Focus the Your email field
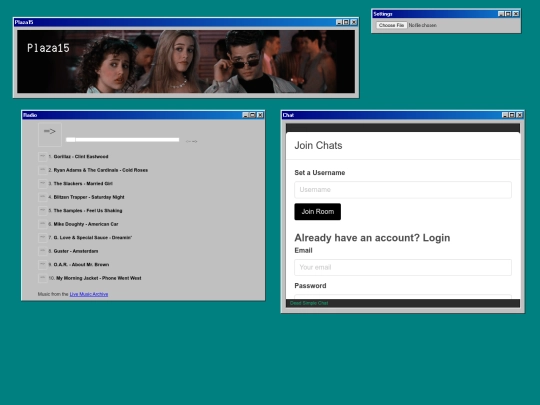 tap(403, 267)
